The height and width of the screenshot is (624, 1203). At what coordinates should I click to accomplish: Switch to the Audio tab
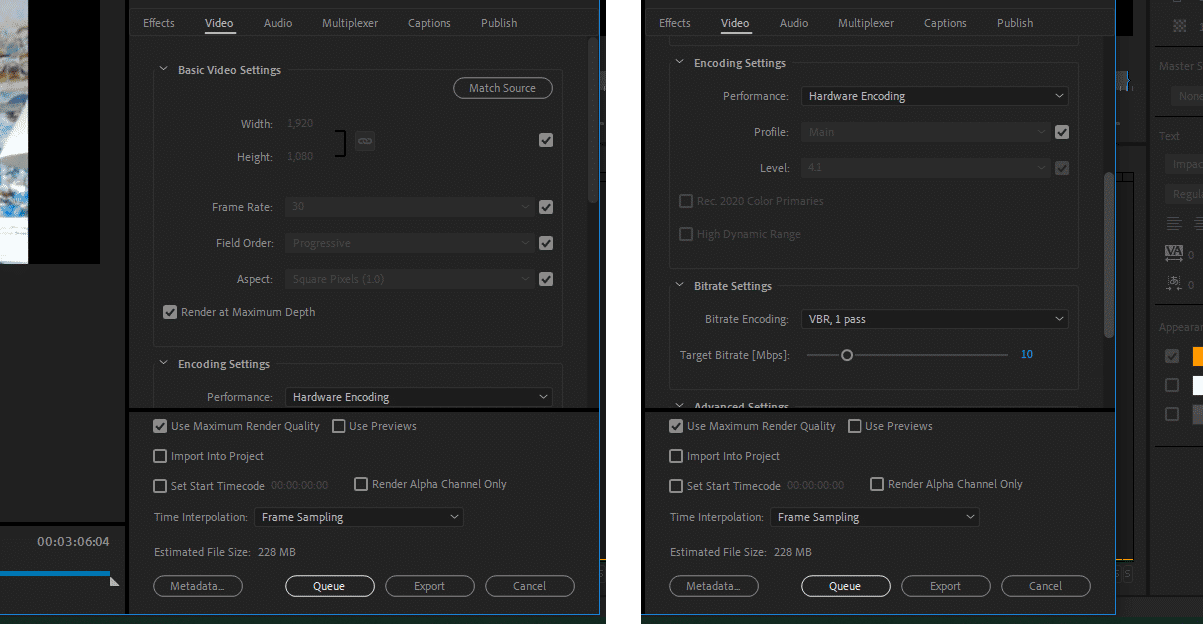click(277, 22)
